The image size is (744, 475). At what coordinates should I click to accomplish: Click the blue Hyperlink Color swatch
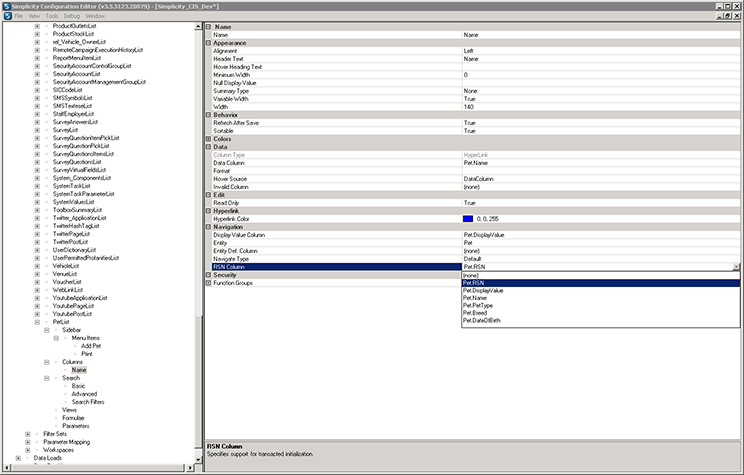pyautogui.click(x=468, y=219)
